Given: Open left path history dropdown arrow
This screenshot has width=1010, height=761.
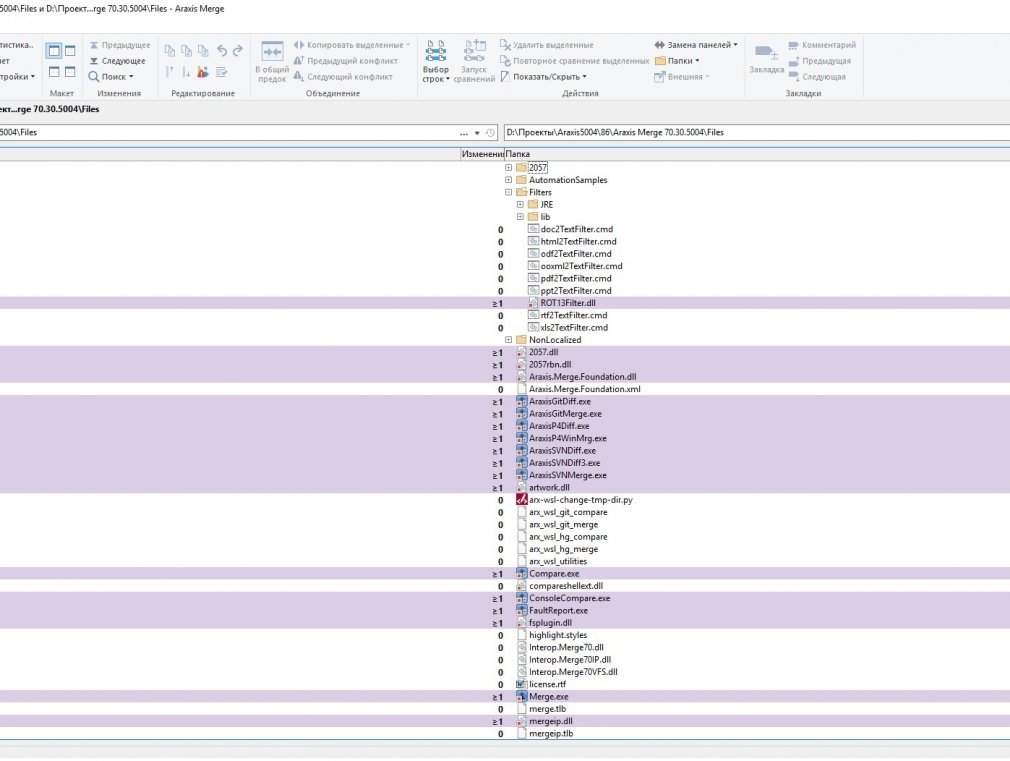Looking at the screenshot, I should coord(477,133).
